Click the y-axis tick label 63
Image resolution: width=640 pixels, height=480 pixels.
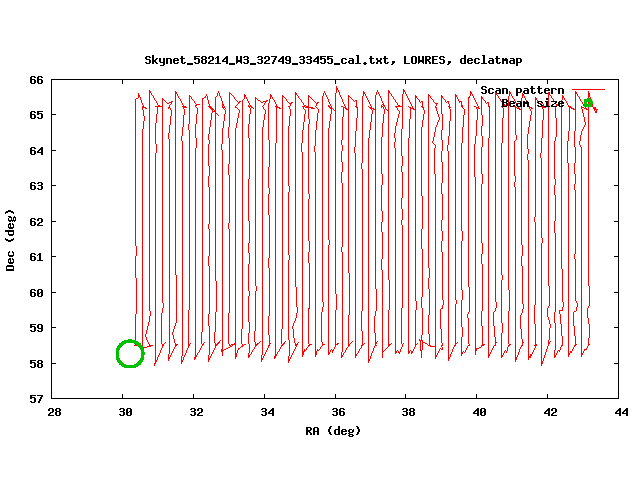click(x=36, y=186)
